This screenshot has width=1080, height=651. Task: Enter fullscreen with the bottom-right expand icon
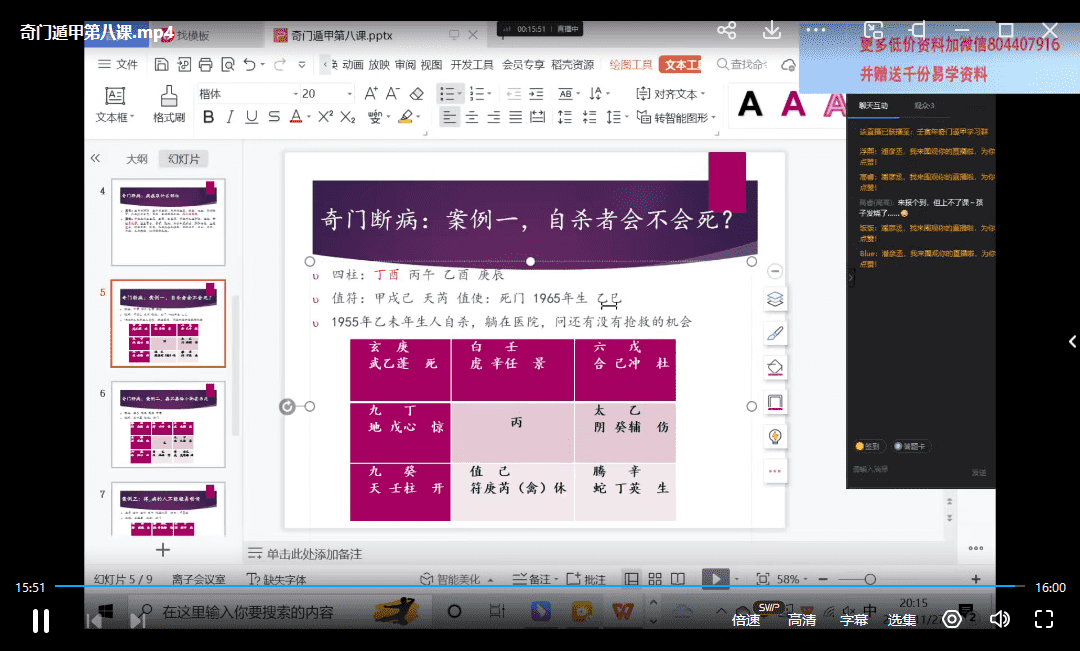pos(1043,619)
